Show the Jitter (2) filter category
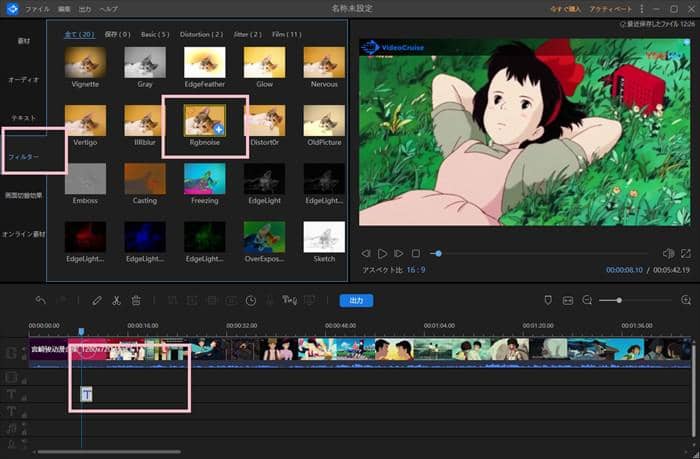The height and width of the screenshot is (459, 700). (248, 34)
